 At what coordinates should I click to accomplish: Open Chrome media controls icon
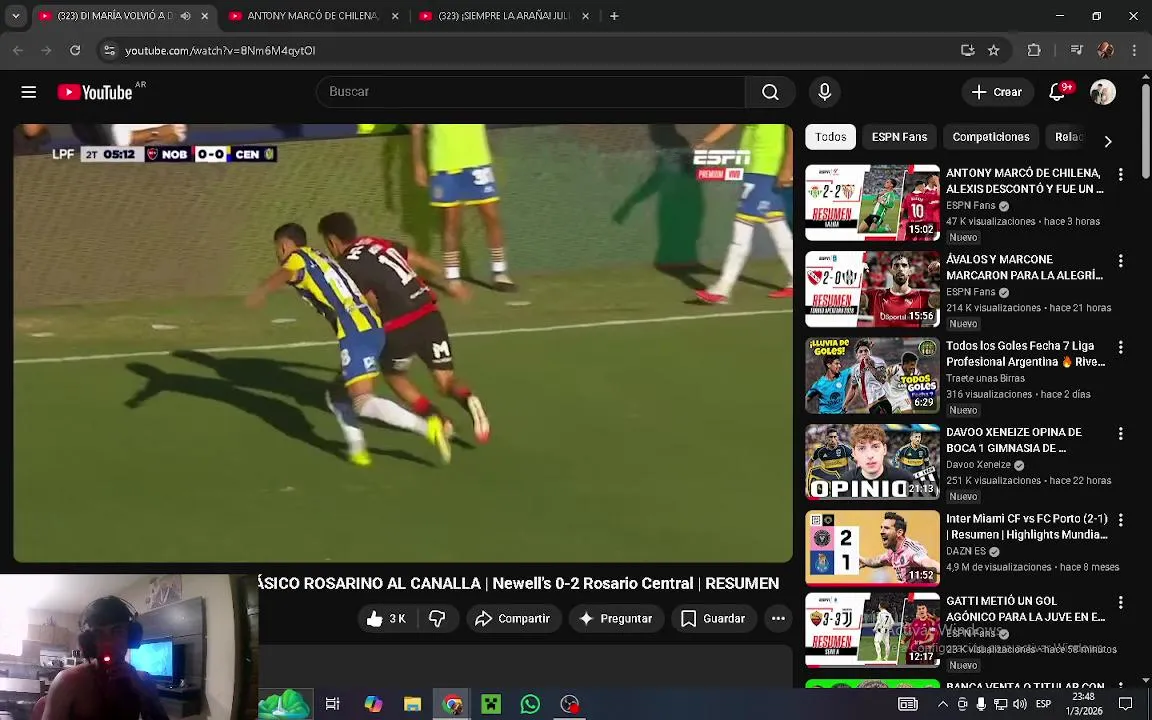coord(1076,50)
